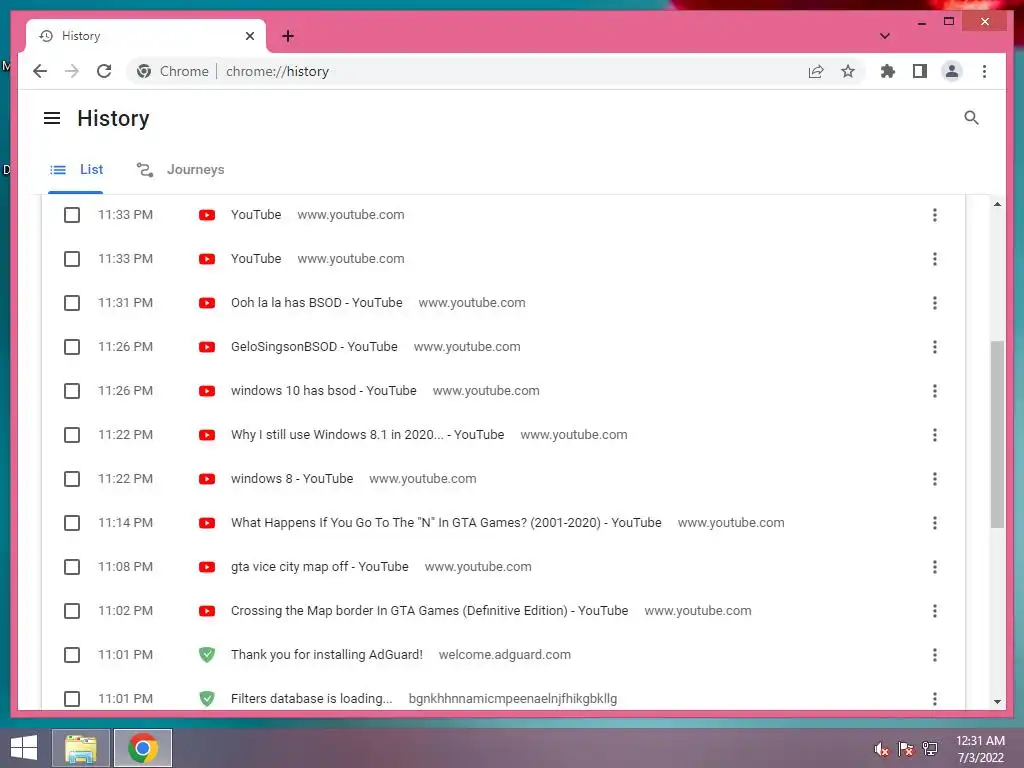Screen dimensions: 1024x768
Task: Open actions menu for Thank you for installing AdGuard
Action: click(x=935, y=654)
